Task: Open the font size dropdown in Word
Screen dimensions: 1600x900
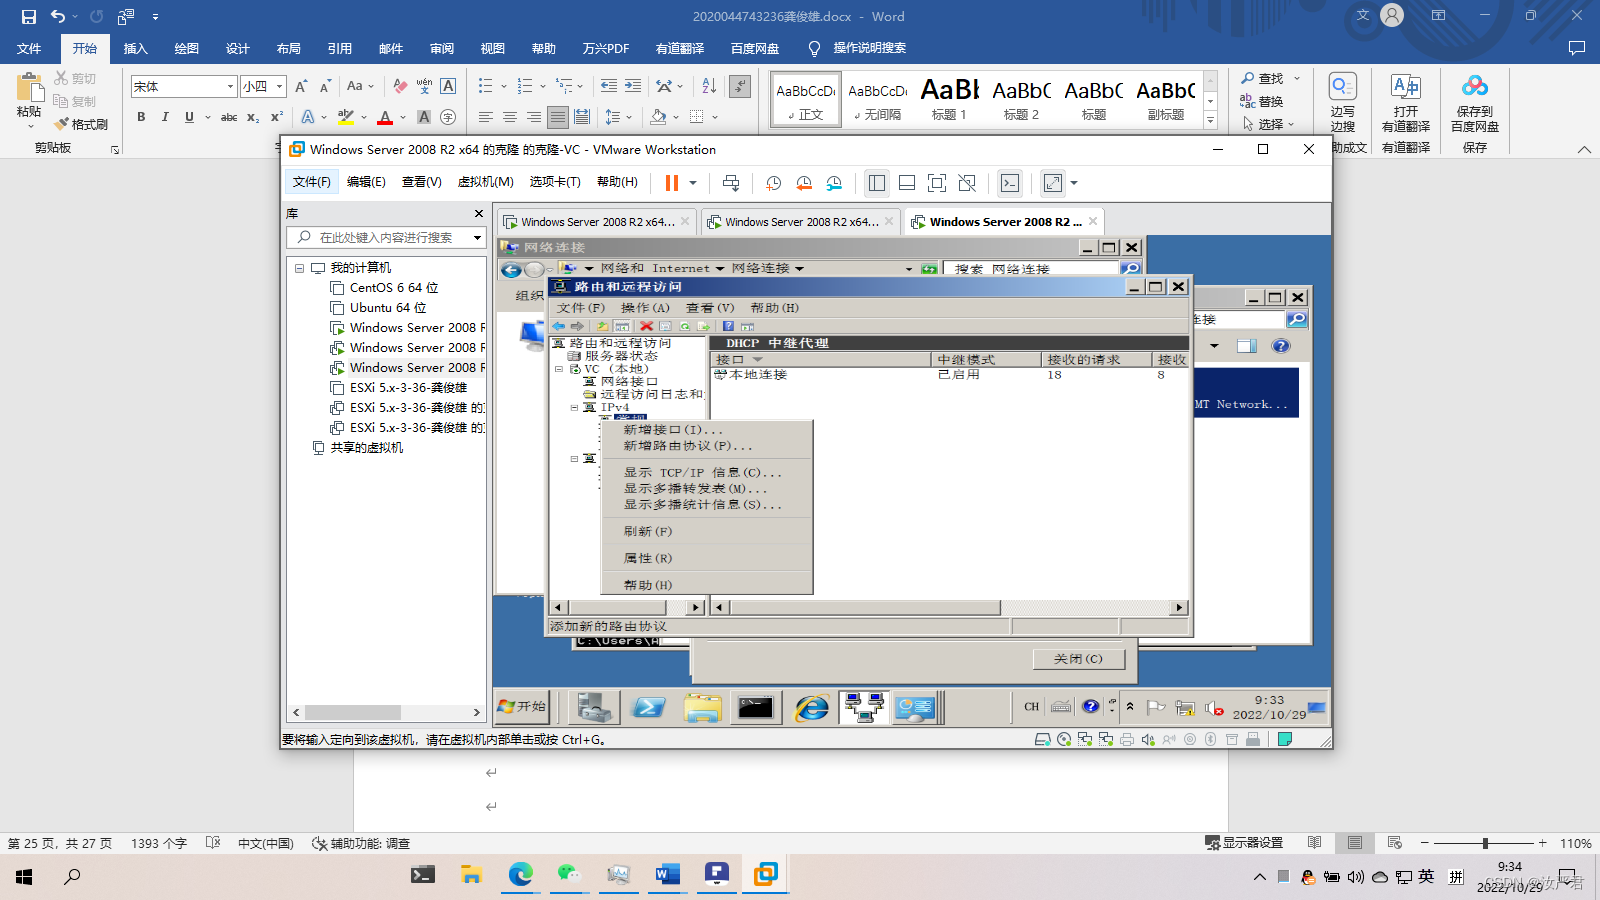Action: (x=280, y=87)
